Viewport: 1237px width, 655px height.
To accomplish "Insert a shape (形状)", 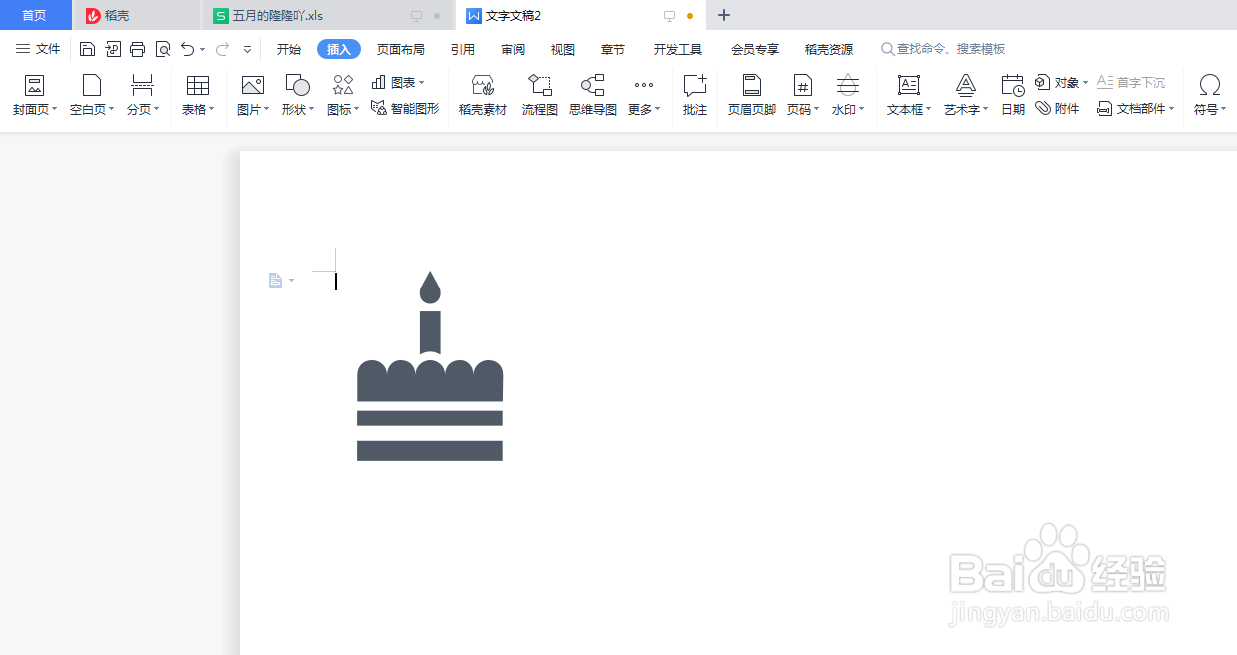I will [x=297, y=96].
